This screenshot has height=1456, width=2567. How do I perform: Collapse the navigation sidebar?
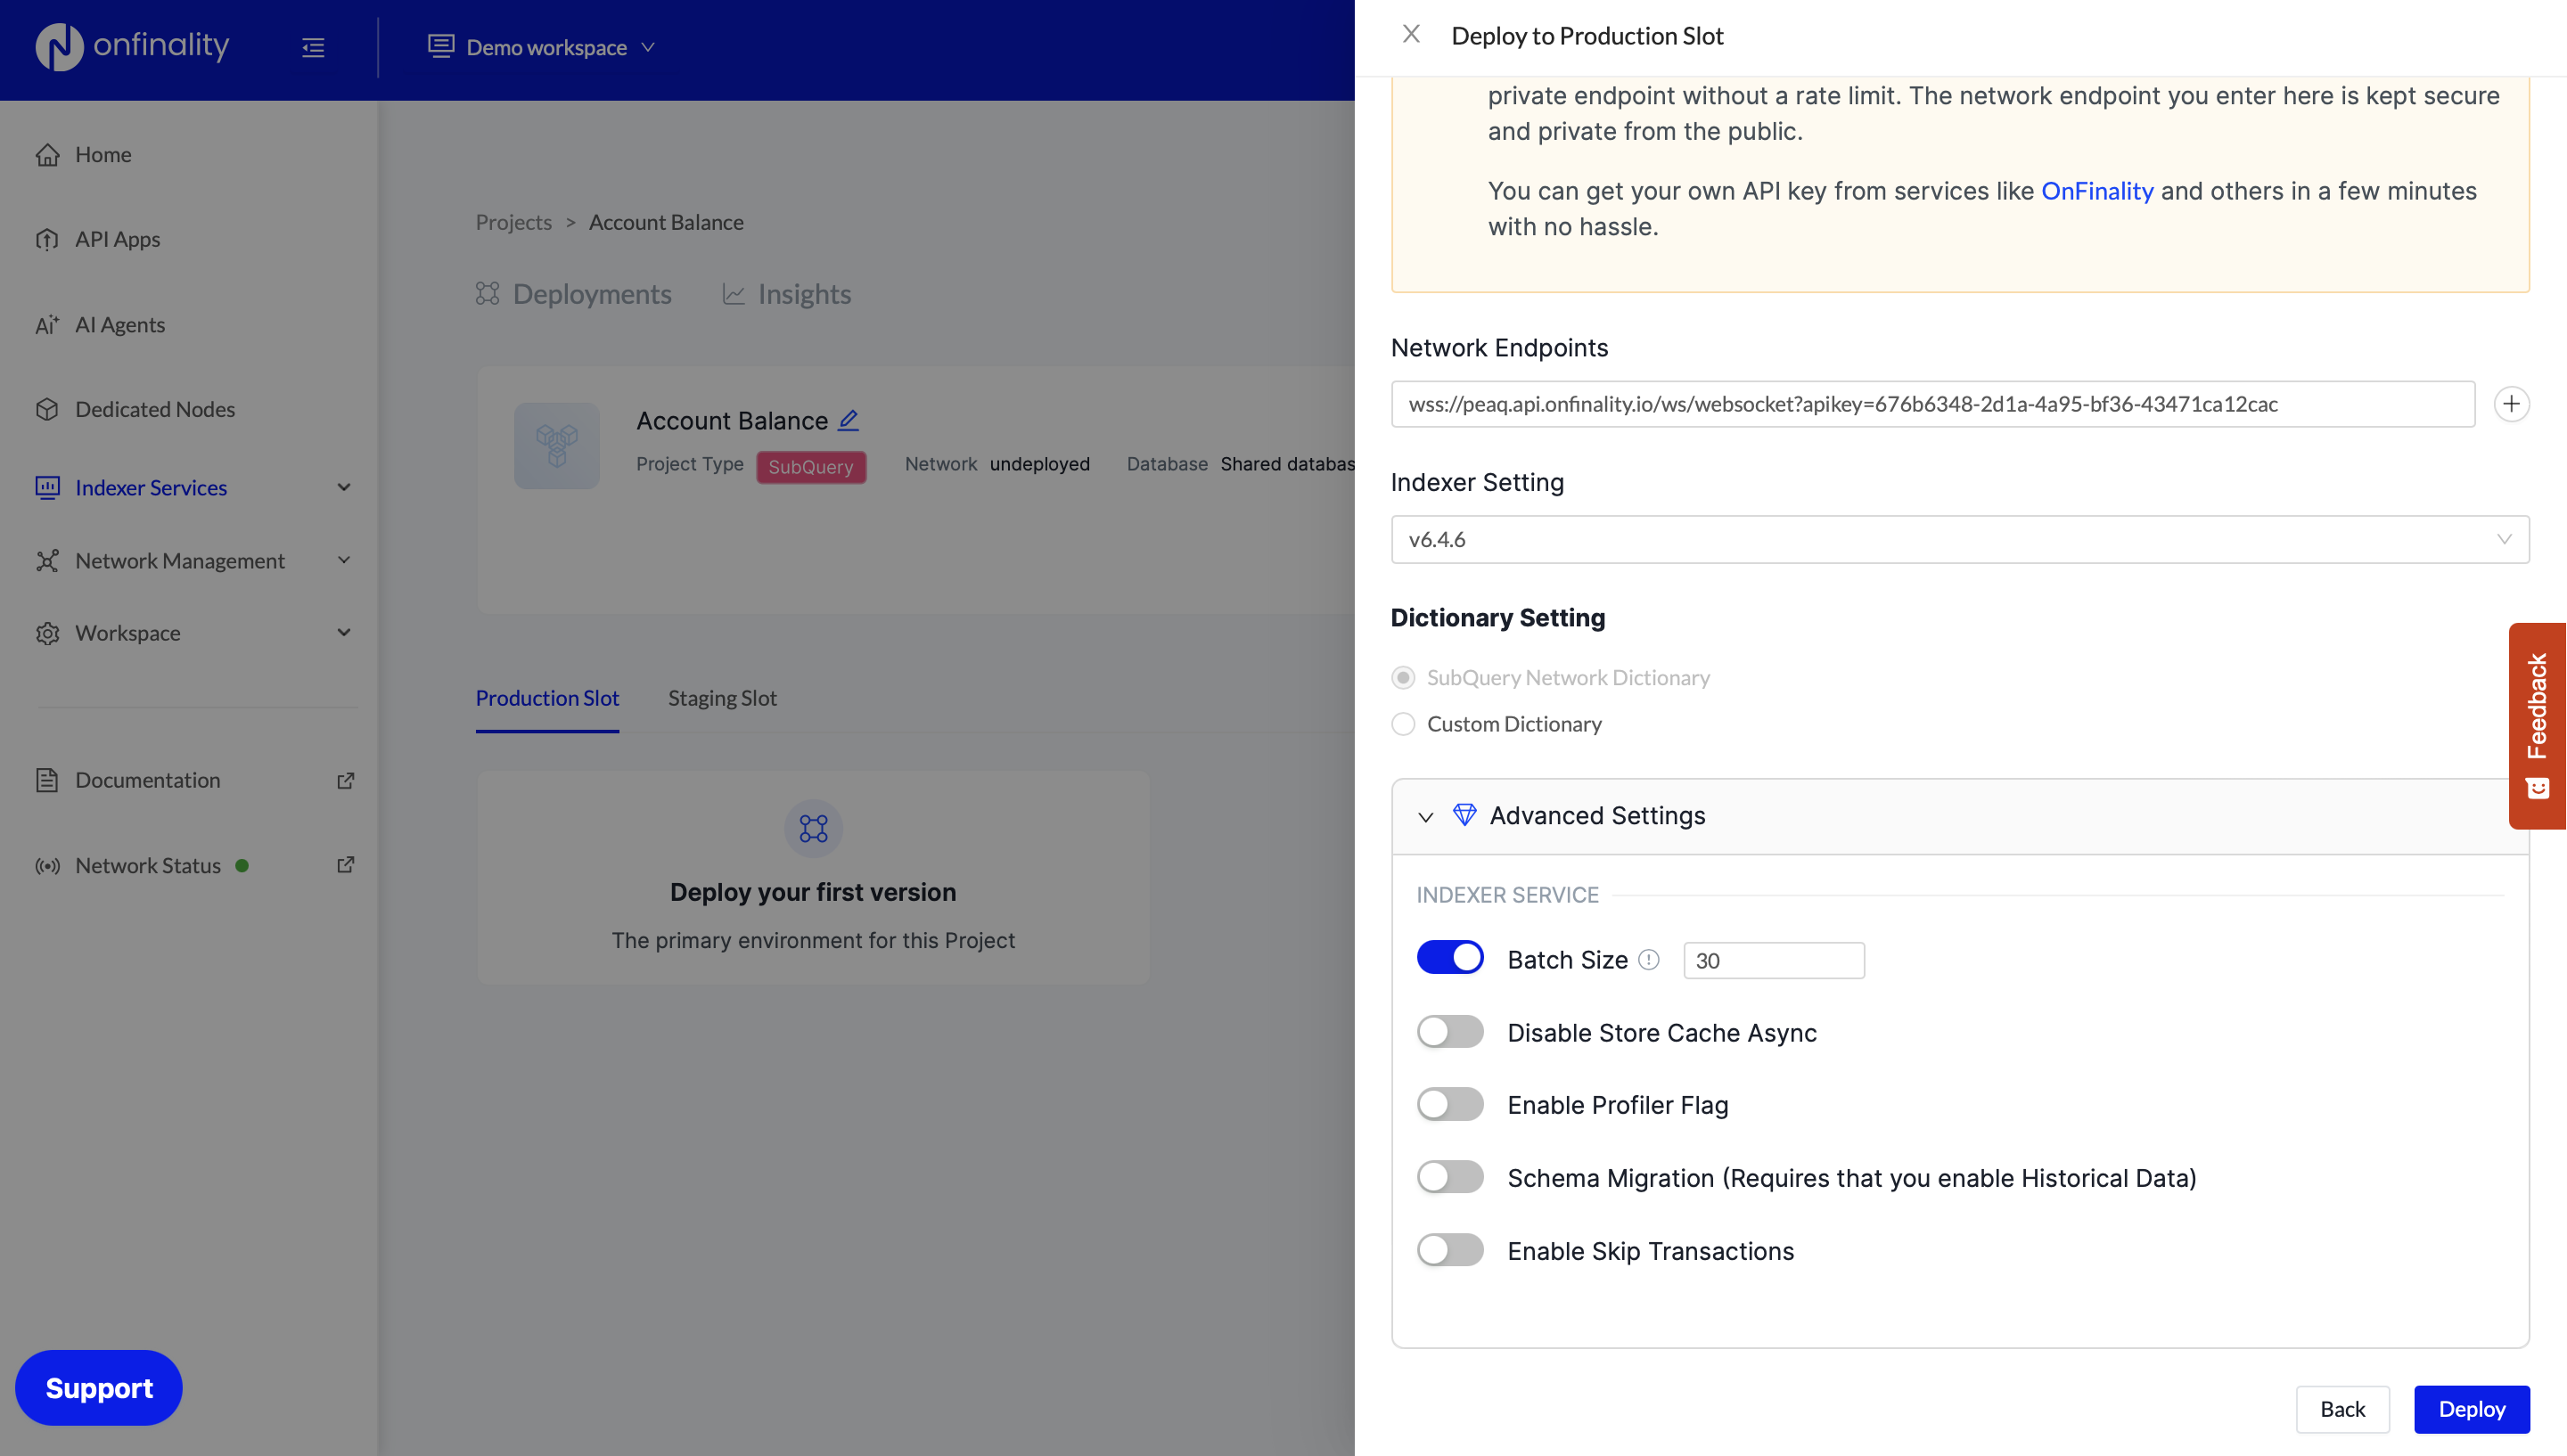pos(313,47)
